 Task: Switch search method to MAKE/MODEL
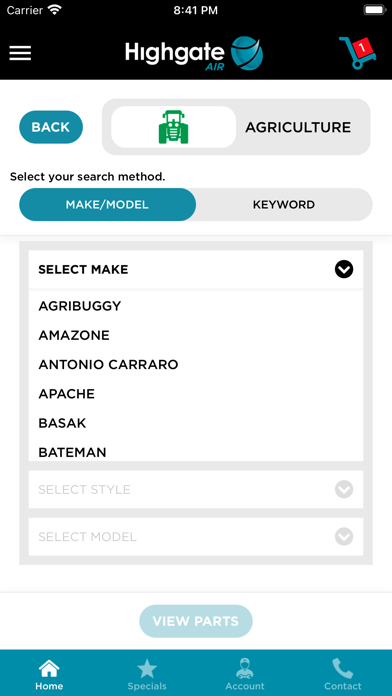click(x=107, y=205)
